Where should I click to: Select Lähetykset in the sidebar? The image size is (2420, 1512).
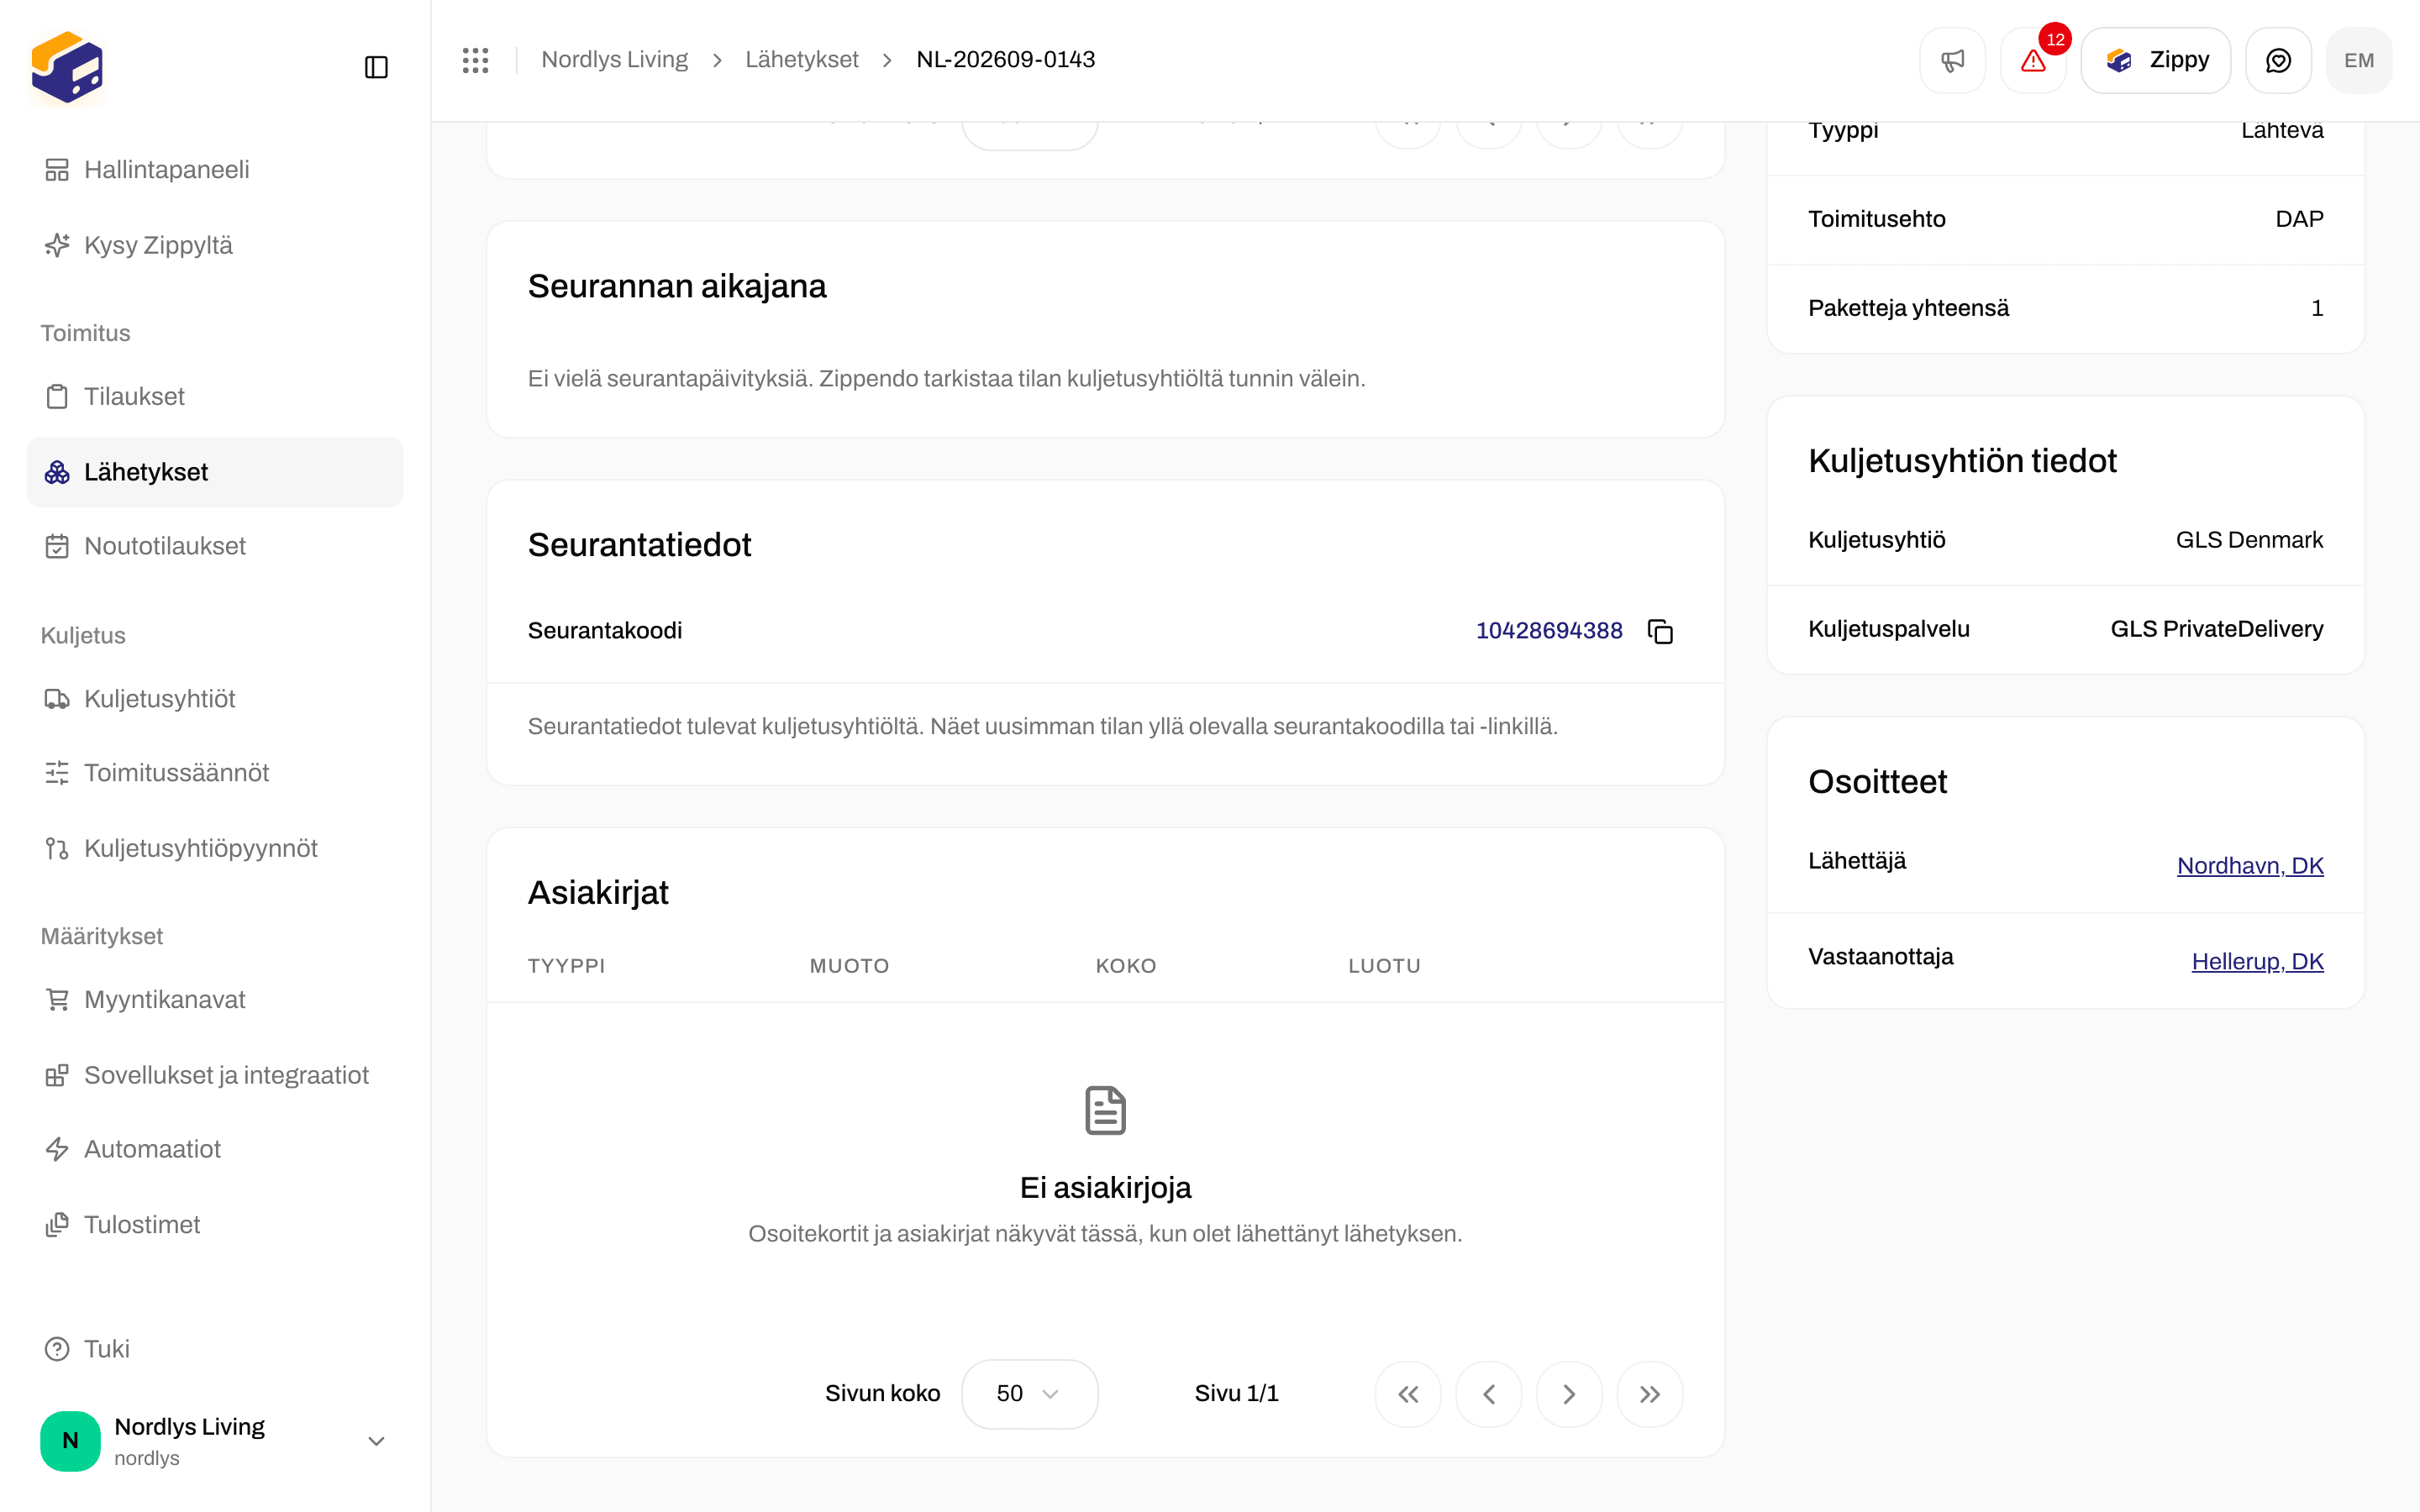215,472
